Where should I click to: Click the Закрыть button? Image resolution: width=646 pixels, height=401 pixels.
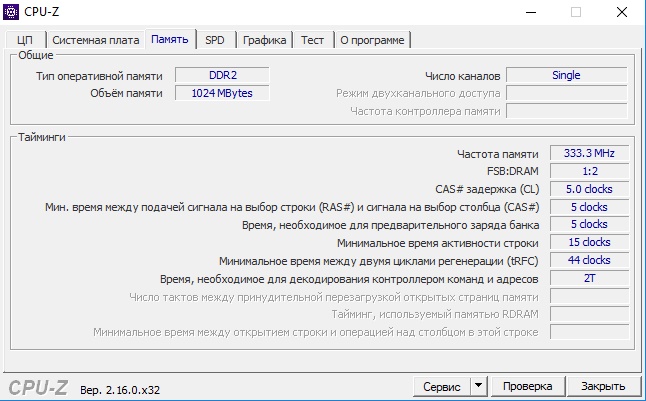coord(603,386)
